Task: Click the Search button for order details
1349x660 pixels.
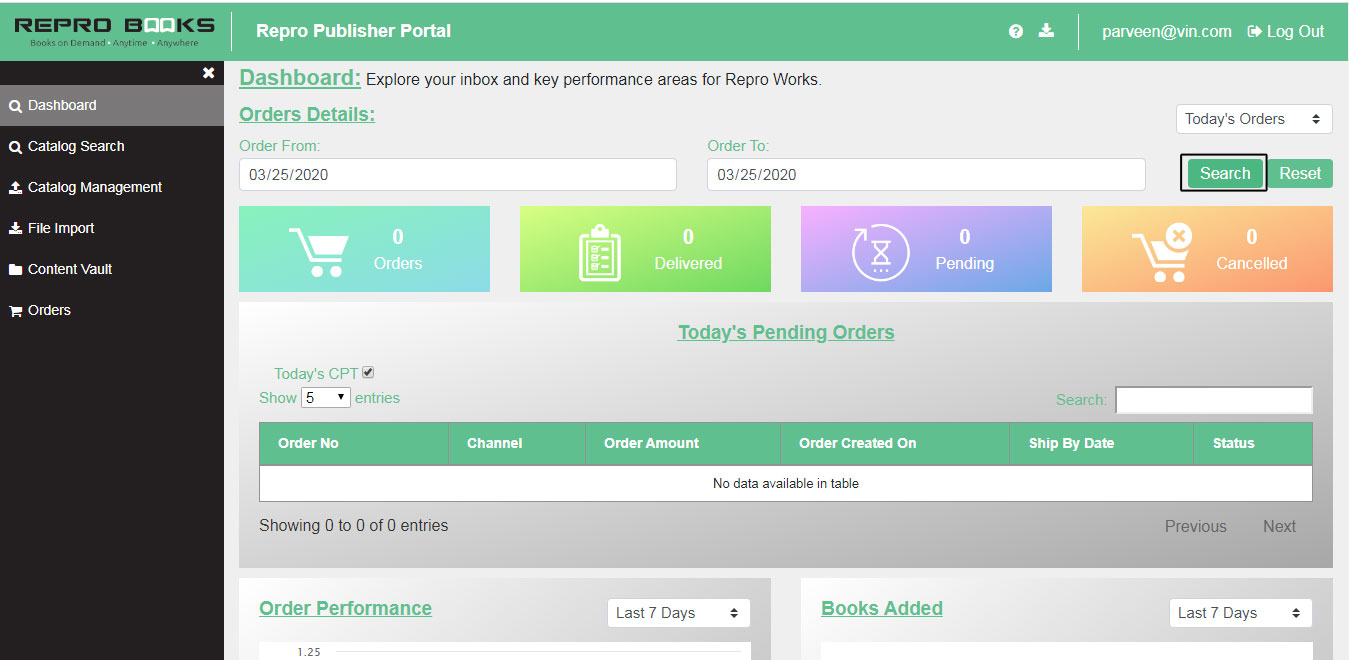Action: pyautogui.click(x=1223, y=172)
